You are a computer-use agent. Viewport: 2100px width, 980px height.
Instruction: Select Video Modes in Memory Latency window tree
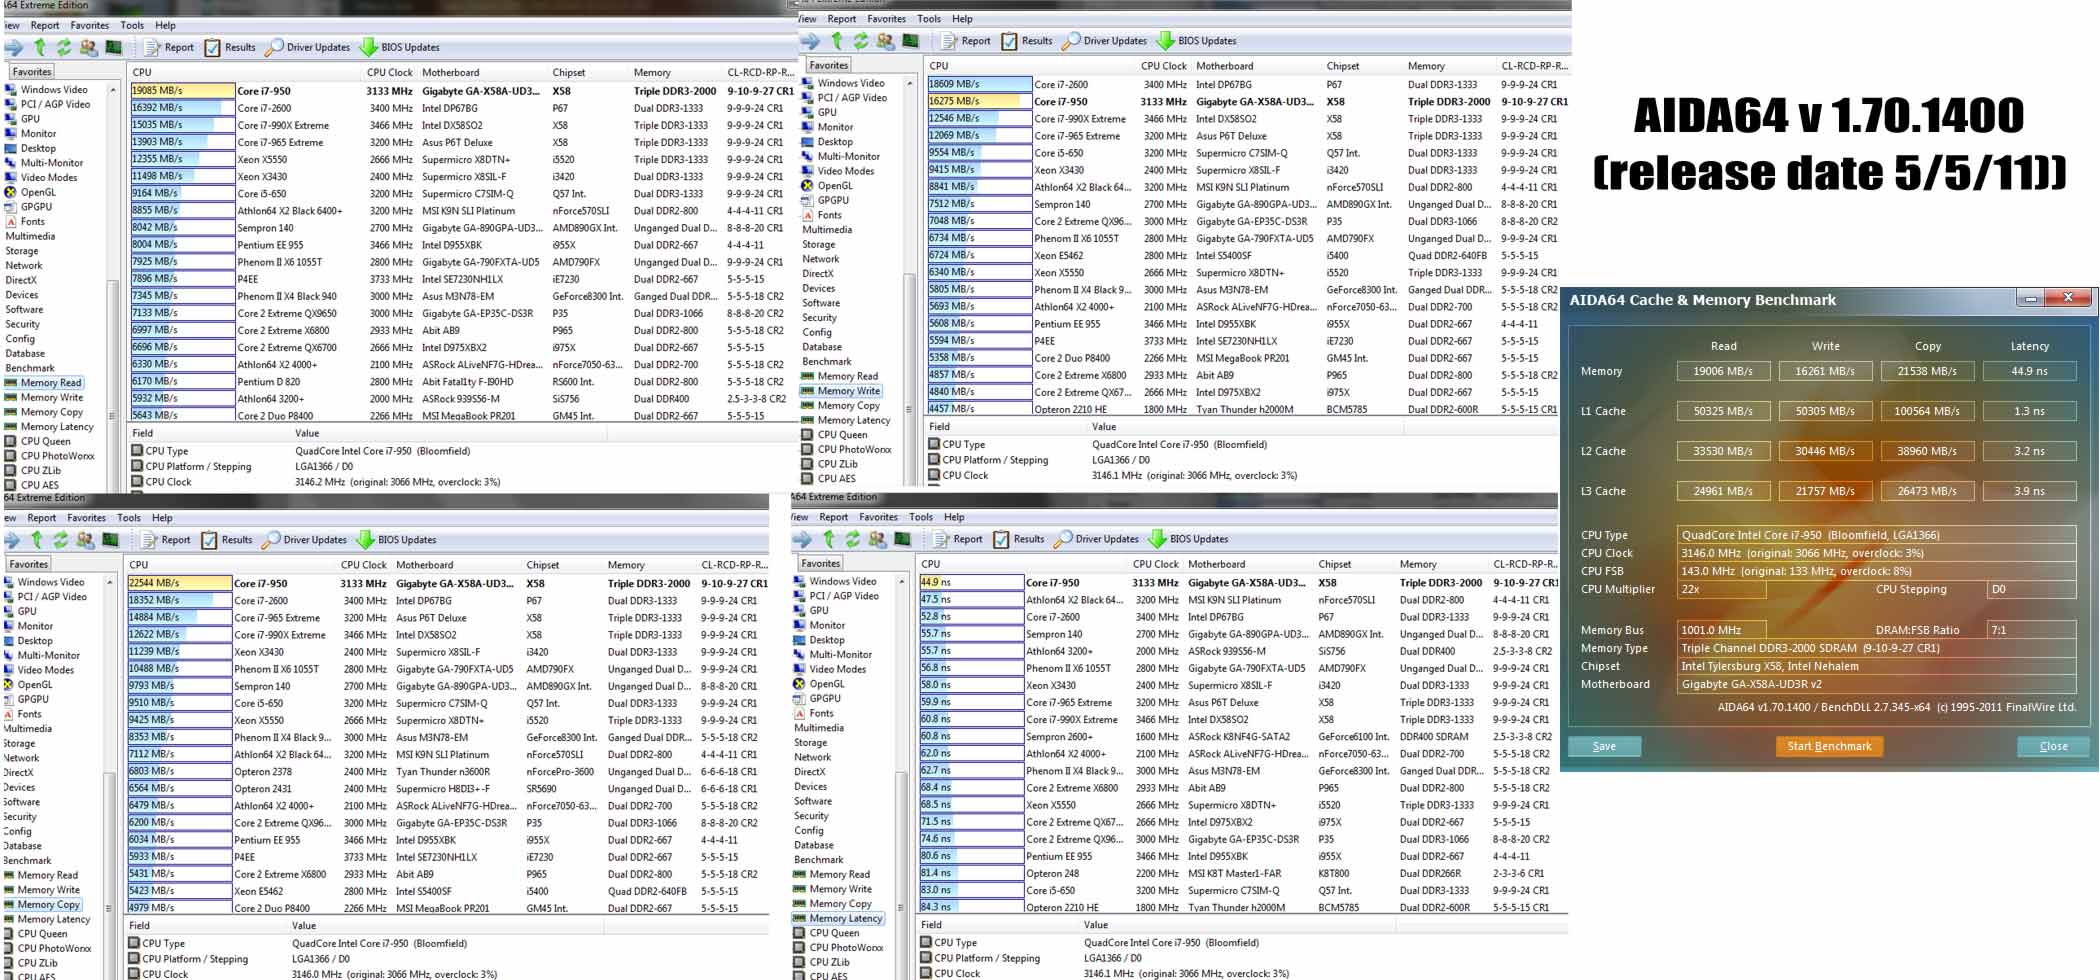[x=838, y=669]
